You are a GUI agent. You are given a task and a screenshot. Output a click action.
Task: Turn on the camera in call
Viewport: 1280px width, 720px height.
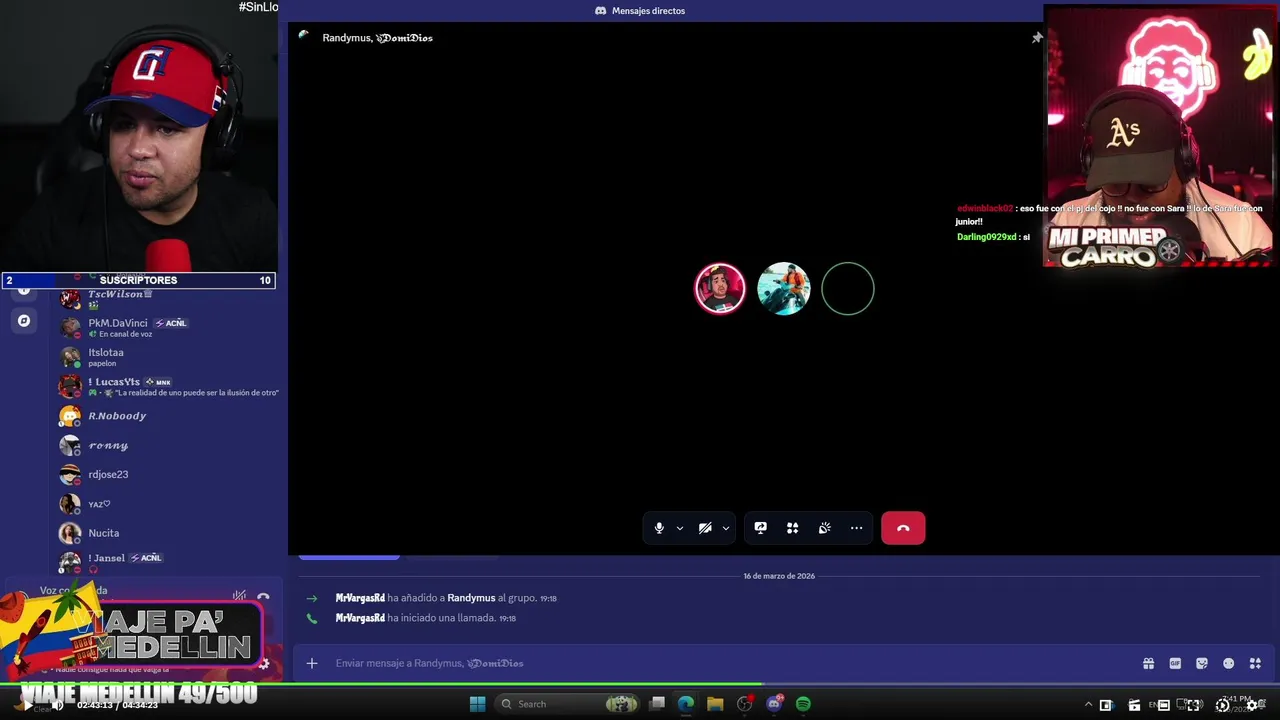pyautogui.click(x=705, y=528)
